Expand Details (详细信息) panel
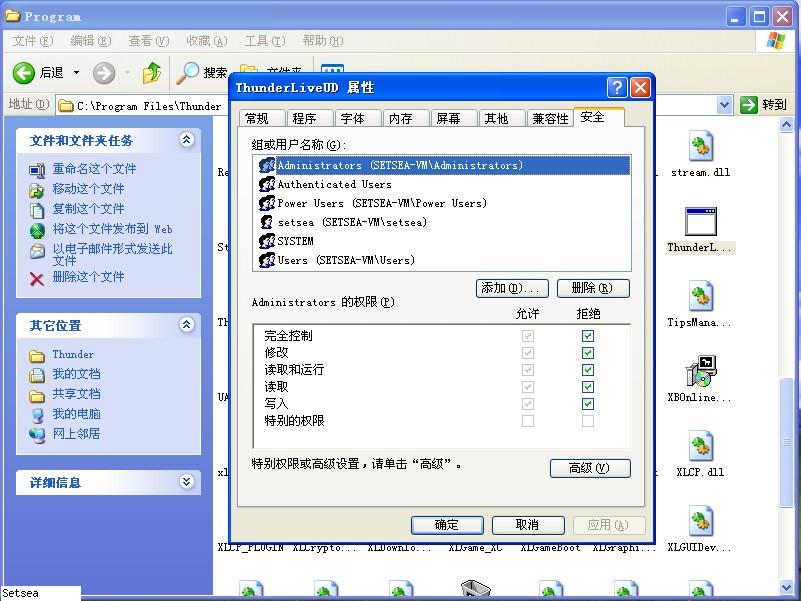 click(x=186, y=481)
